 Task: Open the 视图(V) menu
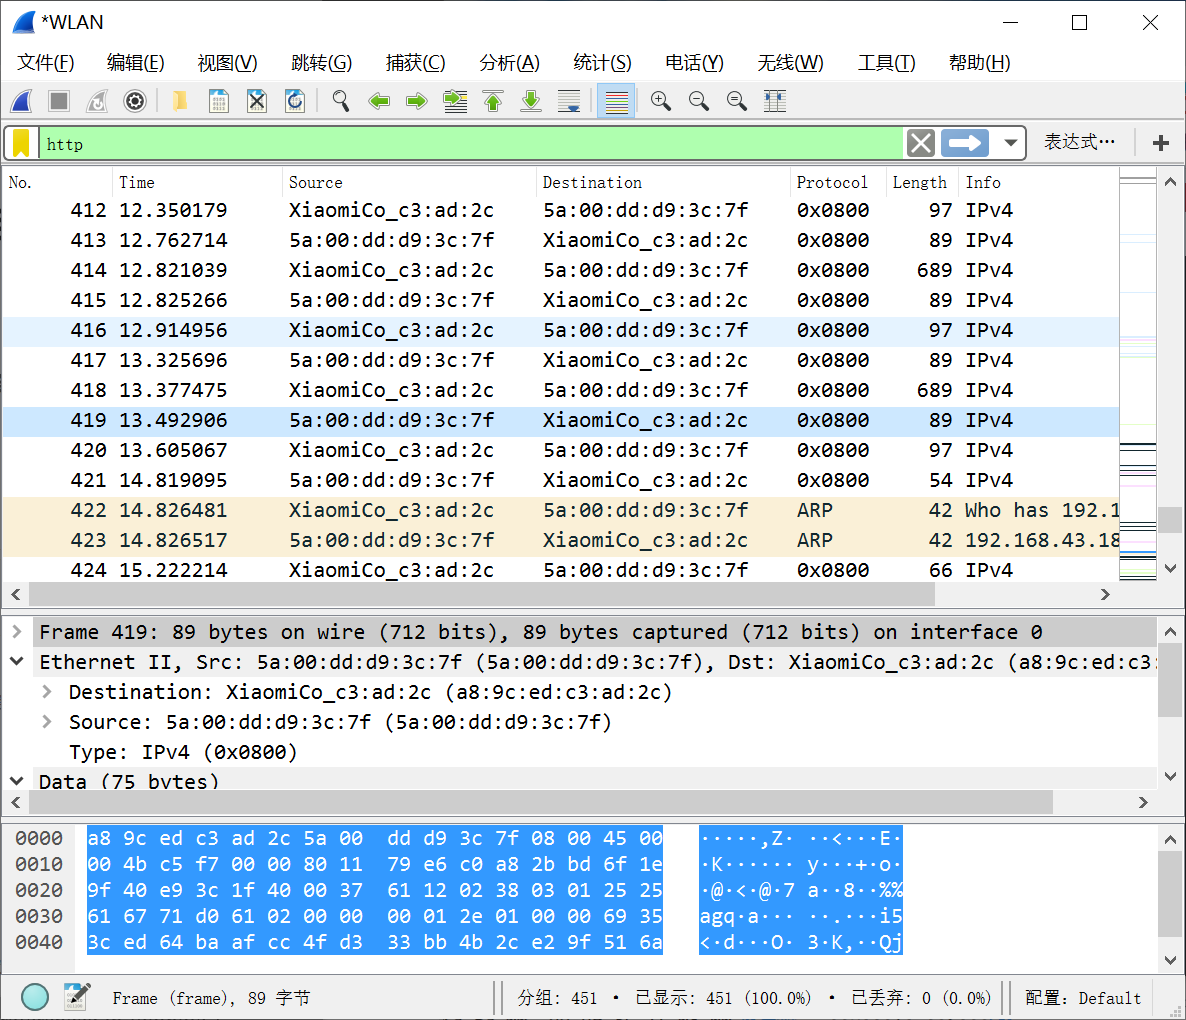pyautogui.click(x=227, y=63)
